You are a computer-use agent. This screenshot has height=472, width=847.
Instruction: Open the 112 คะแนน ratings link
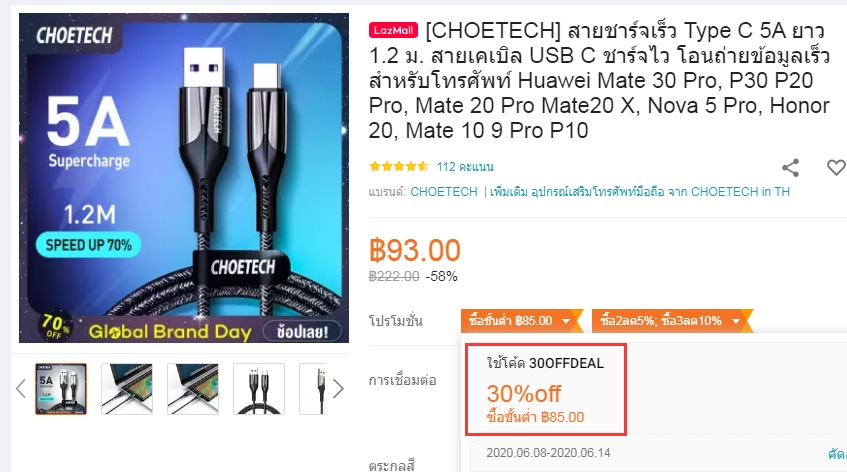pyautogui.click(x=465, y=167)
